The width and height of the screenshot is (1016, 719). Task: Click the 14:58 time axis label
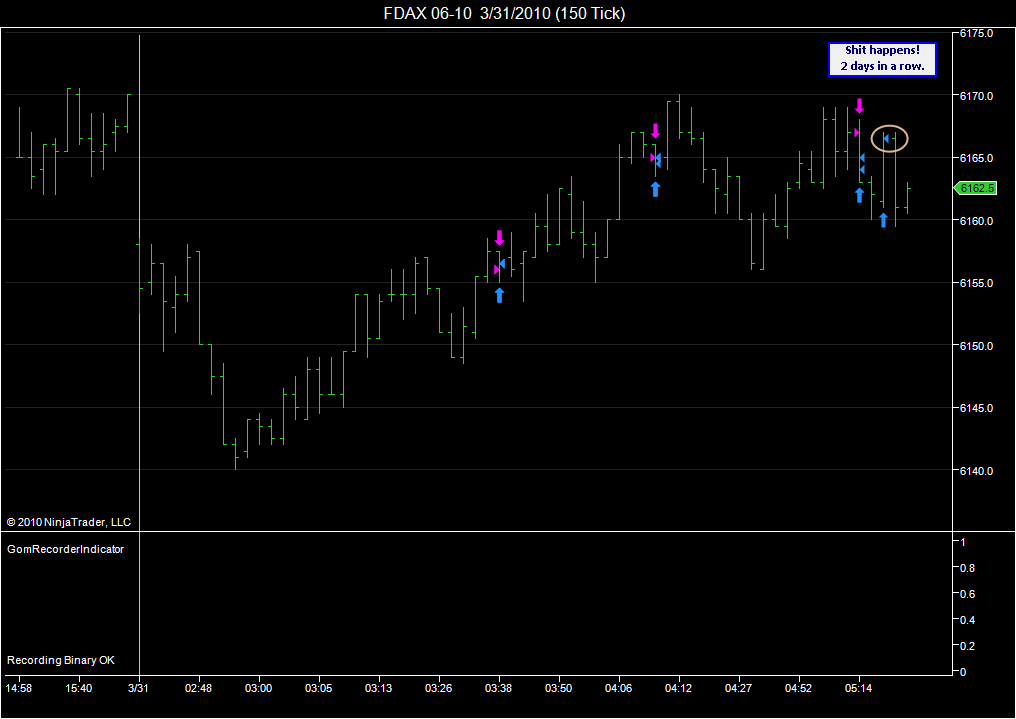click(19, 688)
